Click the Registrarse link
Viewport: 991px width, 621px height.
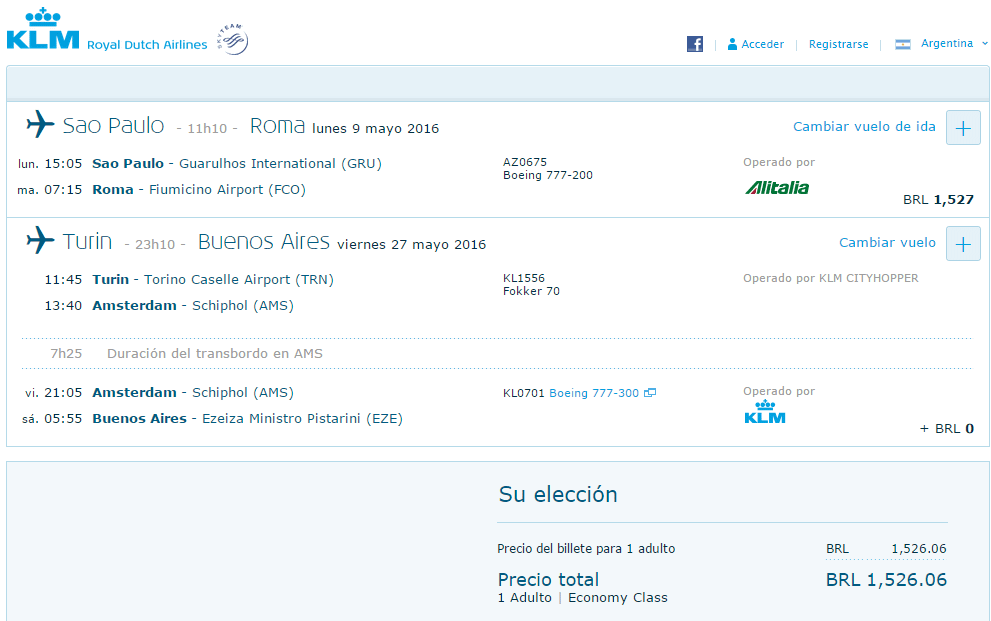coord(838,44)
